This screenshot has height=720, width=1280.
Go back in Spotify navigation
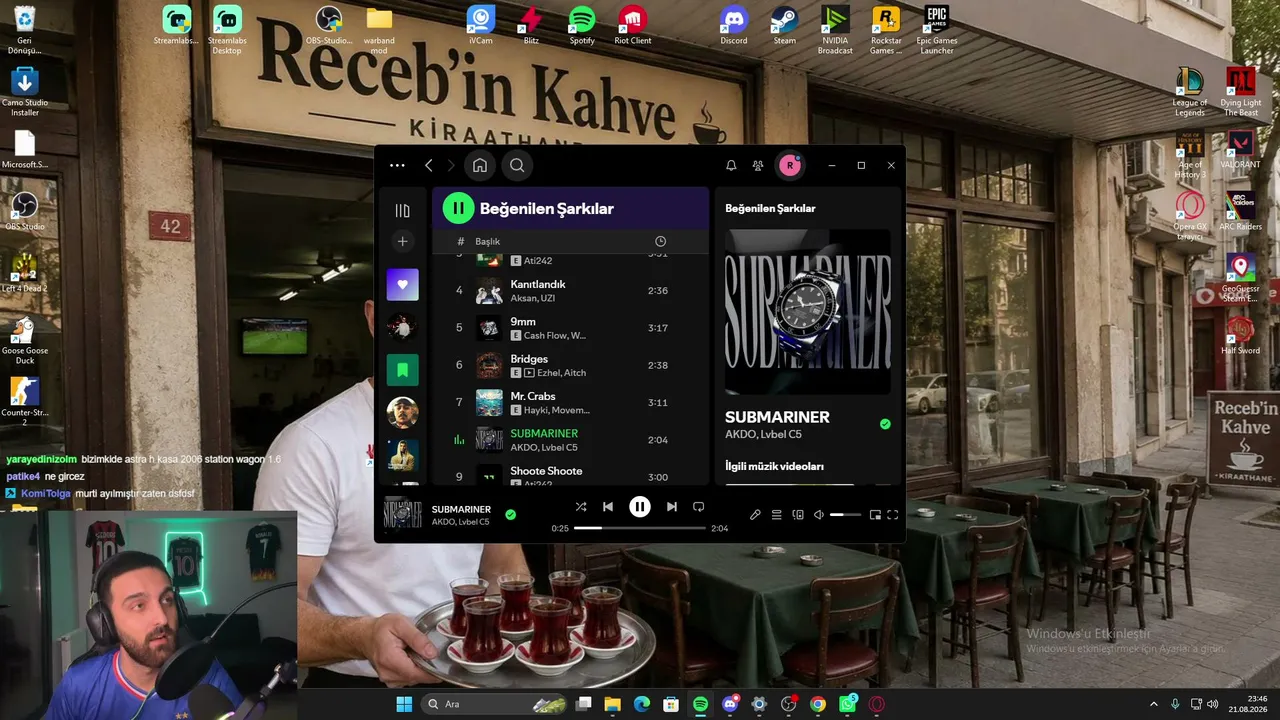(x=428, y=166)
